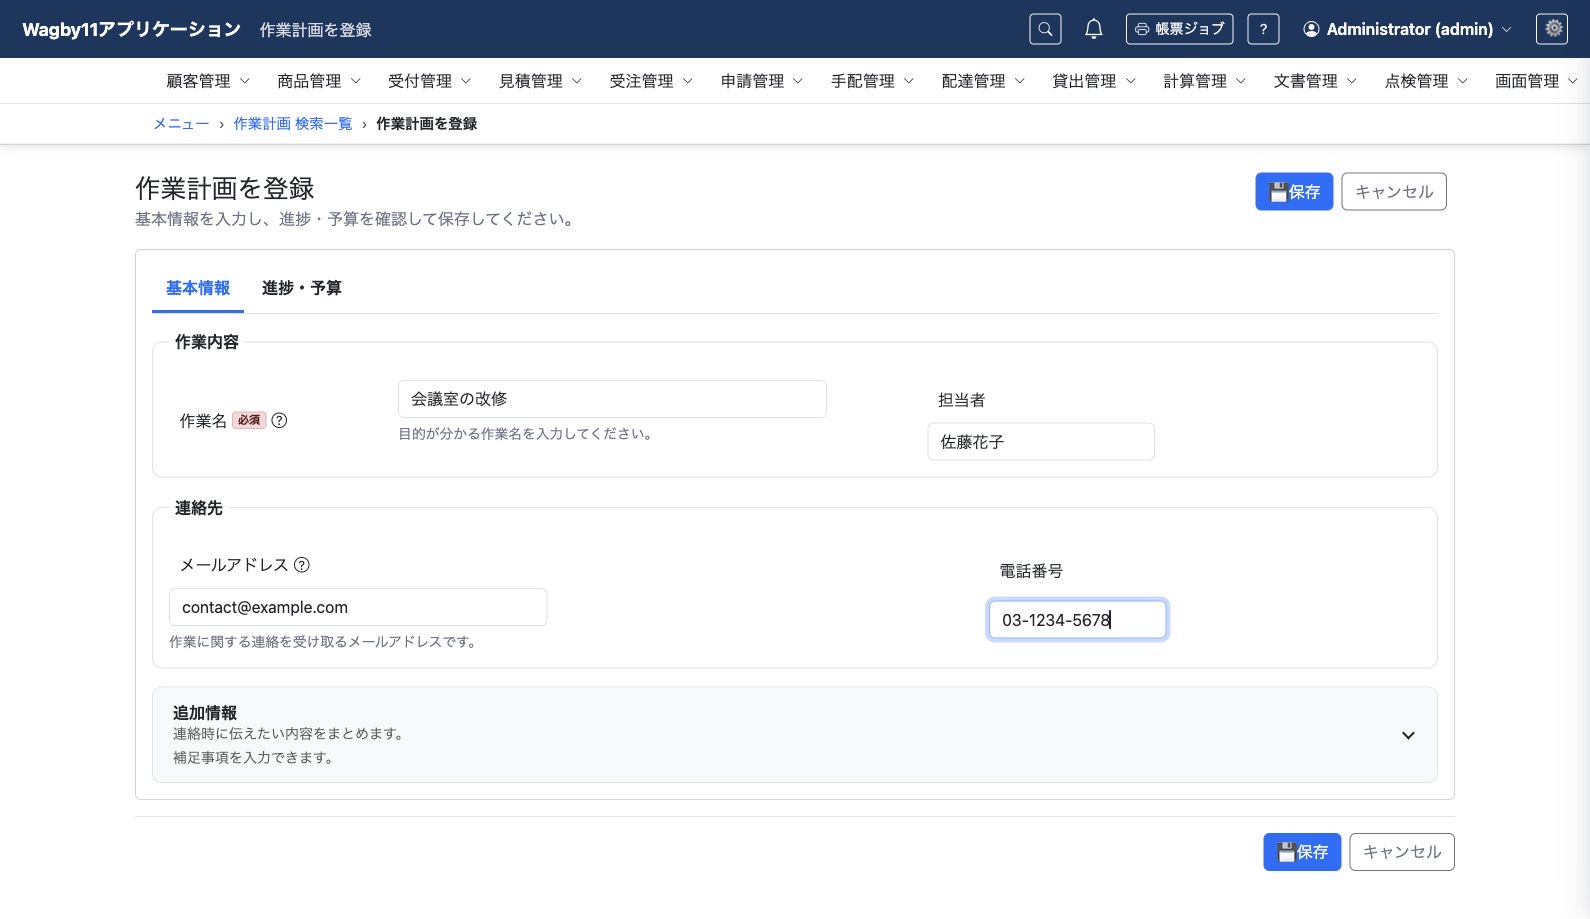Screen dimensions: 1590x919
Task: Click the bottom キャンセル button
Action: coord(1402,852)
